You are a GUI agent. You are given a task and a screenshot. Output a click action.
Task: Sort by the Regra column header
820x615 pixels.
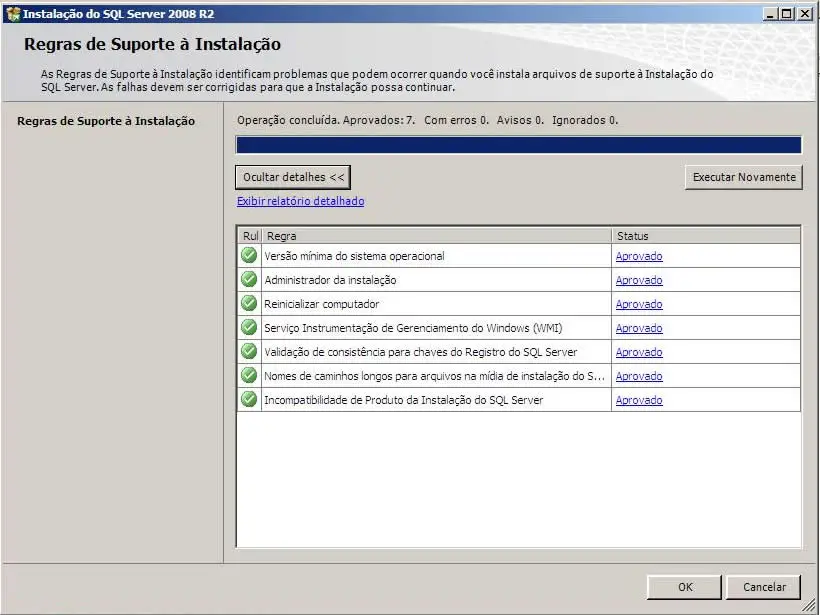(x=436, y=236)
